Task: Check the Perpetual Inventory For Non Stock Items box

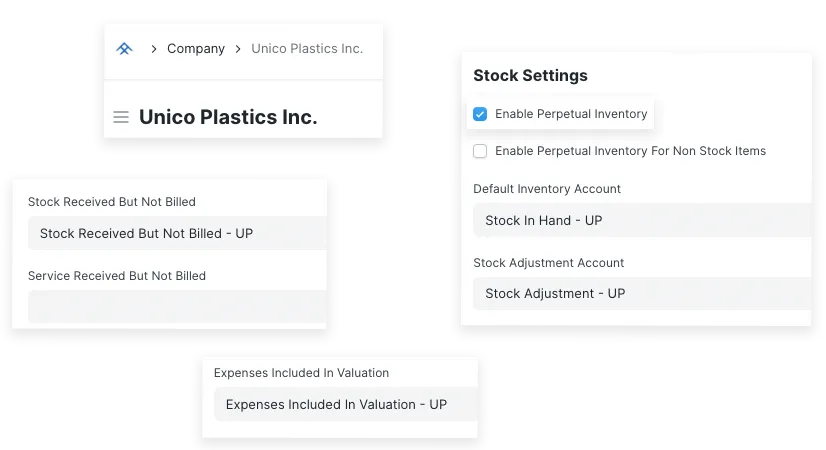Action: (480, 151)
